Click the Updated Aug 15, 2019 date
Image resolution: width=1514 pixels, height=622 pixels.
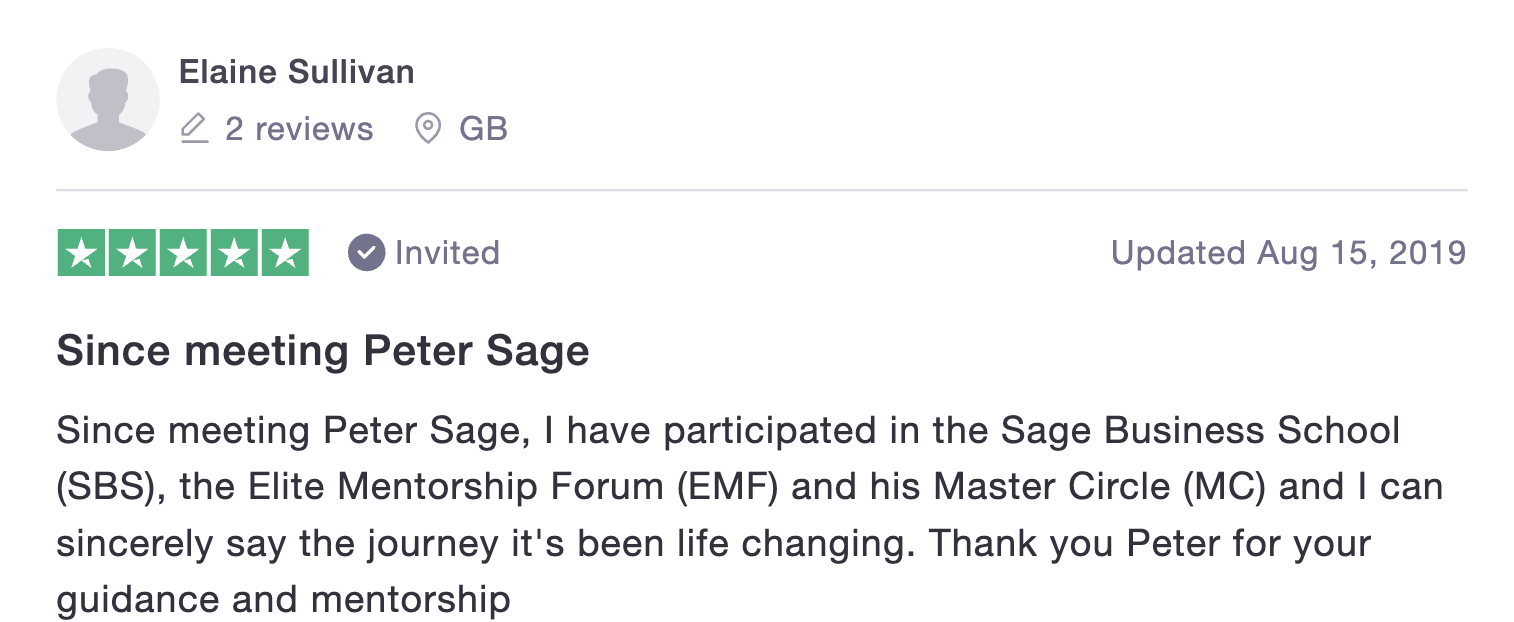click(1288, 253)
